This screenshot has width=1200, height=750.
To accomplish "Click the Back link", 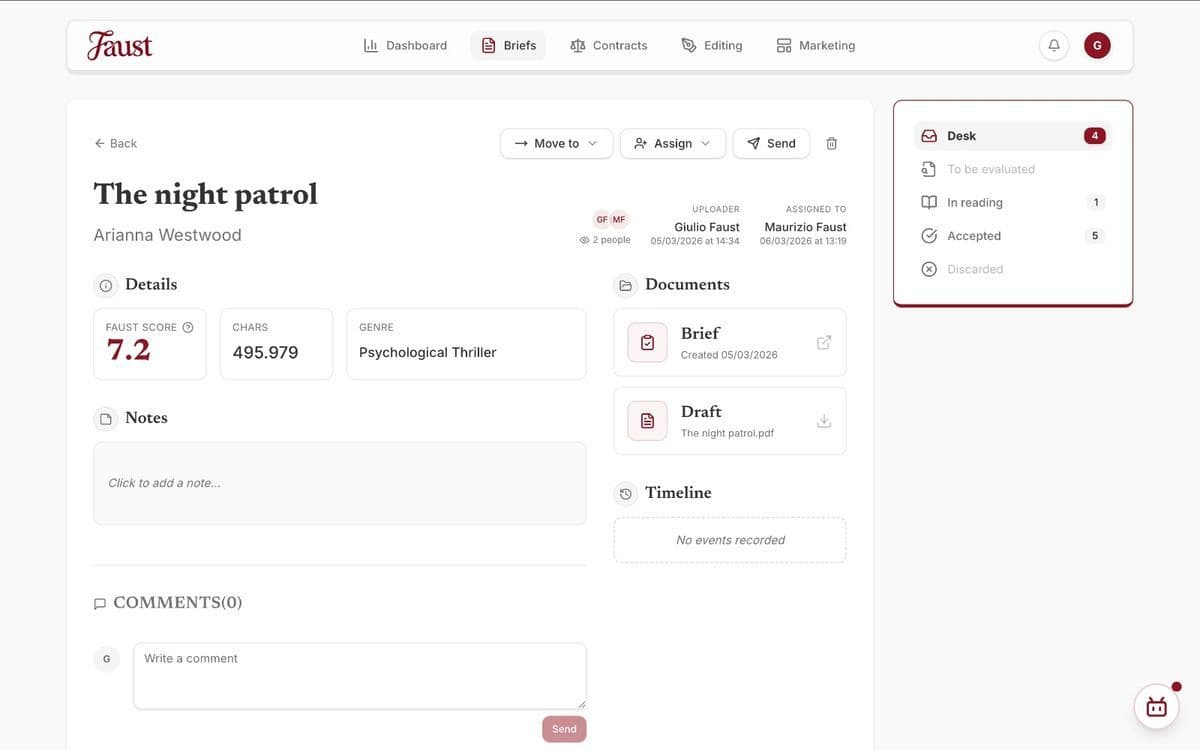I will [116, 144].
